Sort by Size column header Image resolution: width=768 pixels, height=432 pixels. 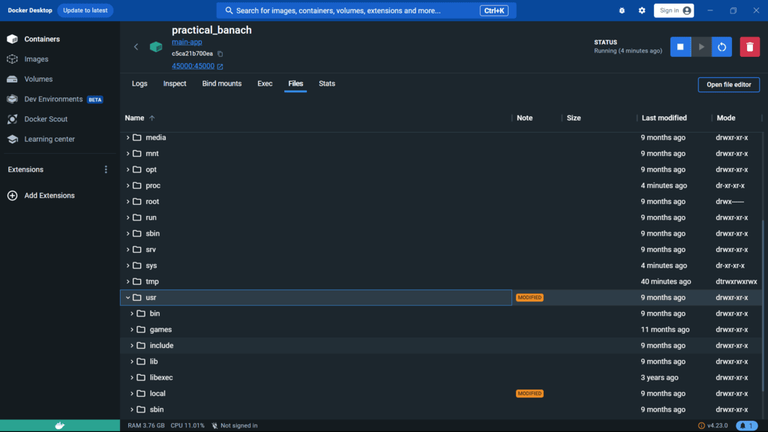click(574, 118)
